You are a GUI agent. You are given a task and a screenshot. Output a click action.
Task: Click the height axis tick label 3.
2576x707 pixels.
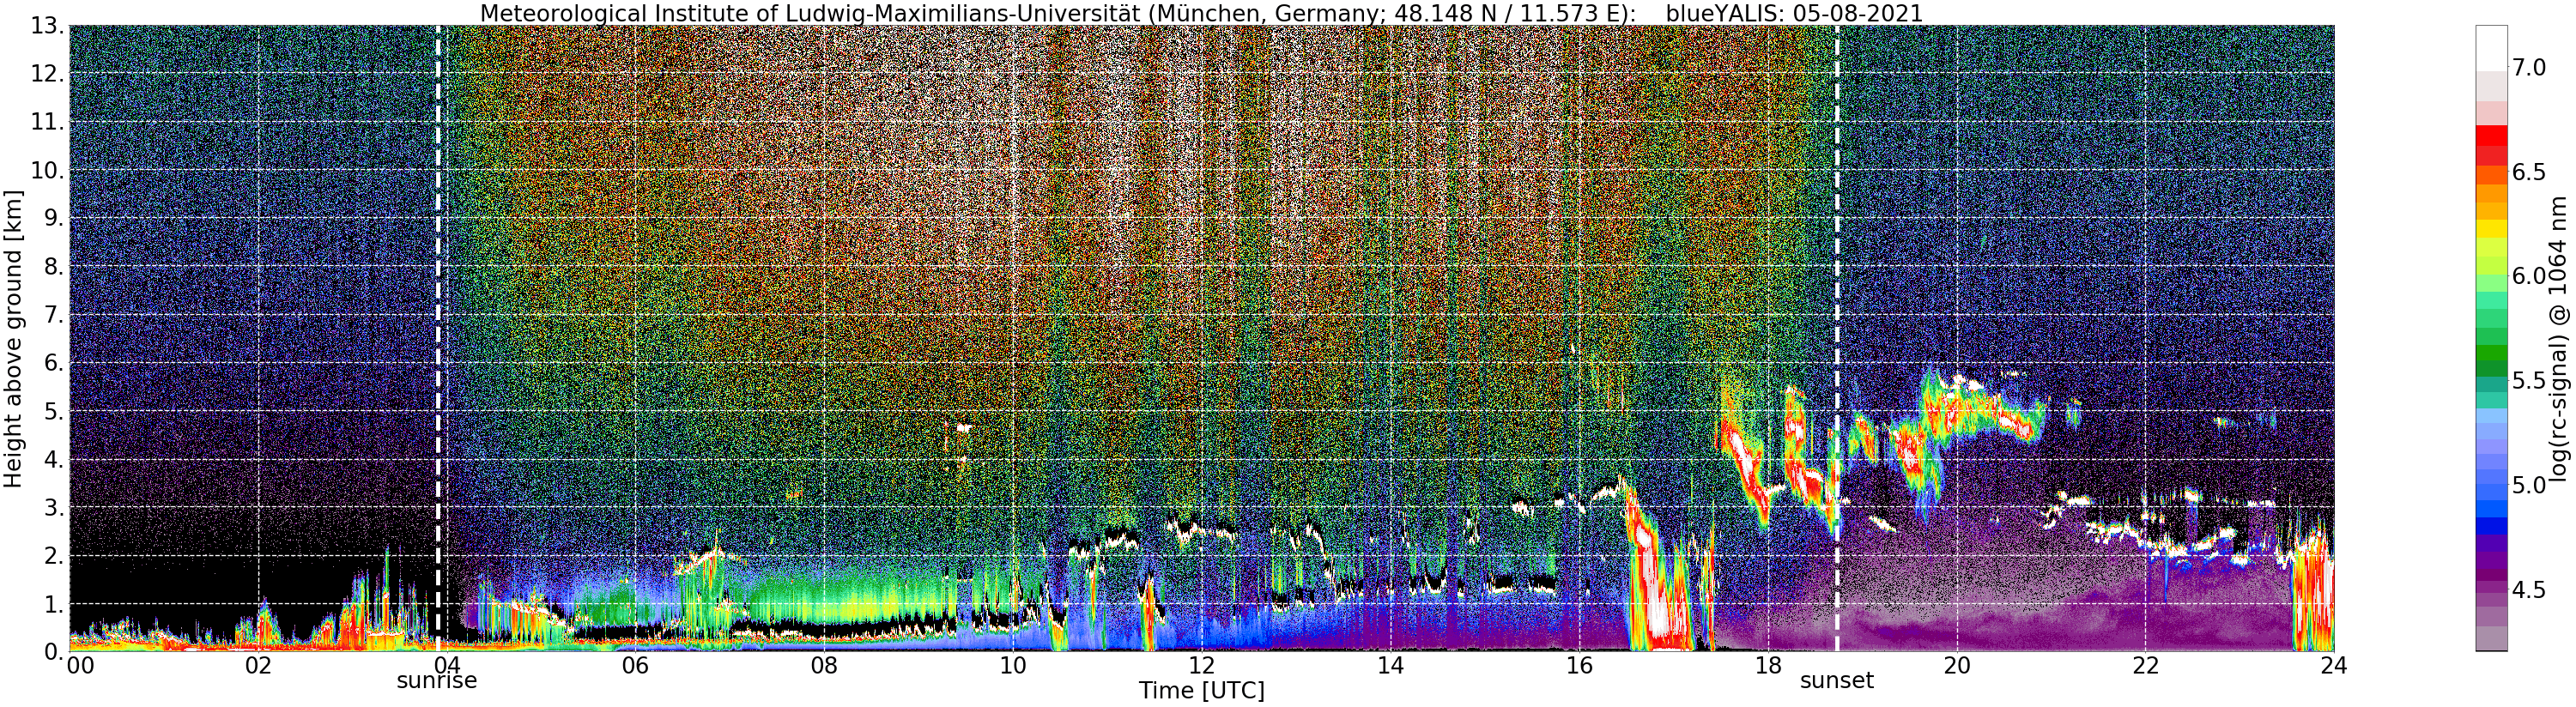[54, 507]
